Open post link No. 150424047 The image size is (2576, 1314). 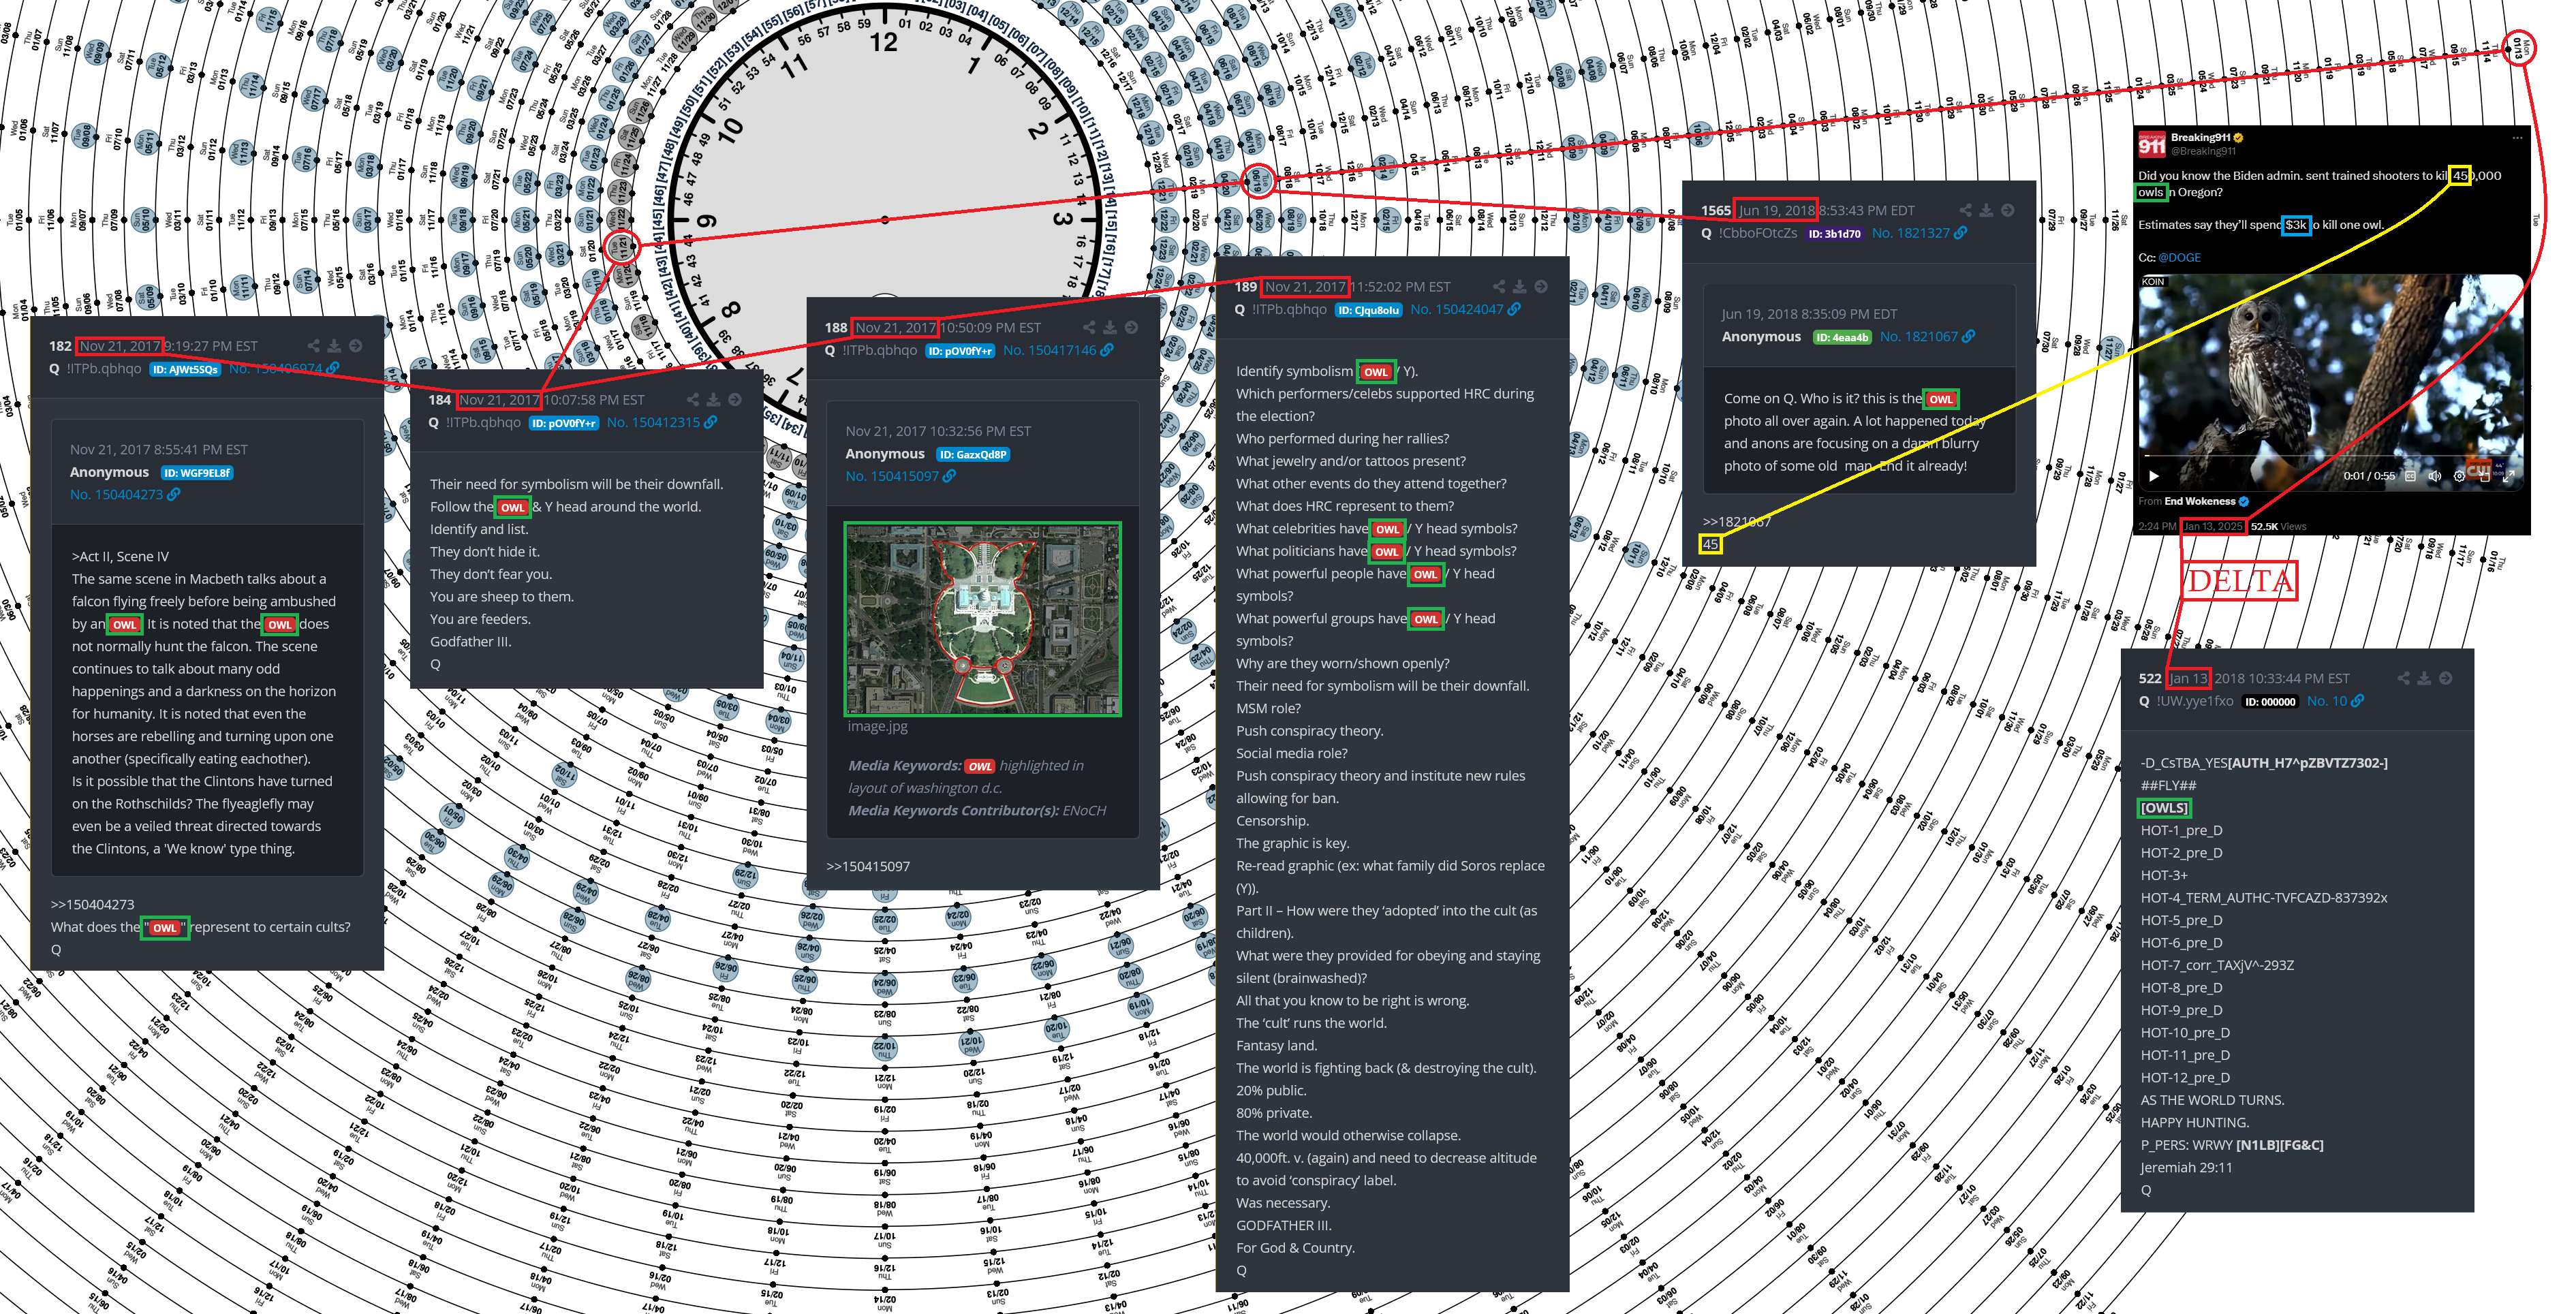tap(1465, 309)
